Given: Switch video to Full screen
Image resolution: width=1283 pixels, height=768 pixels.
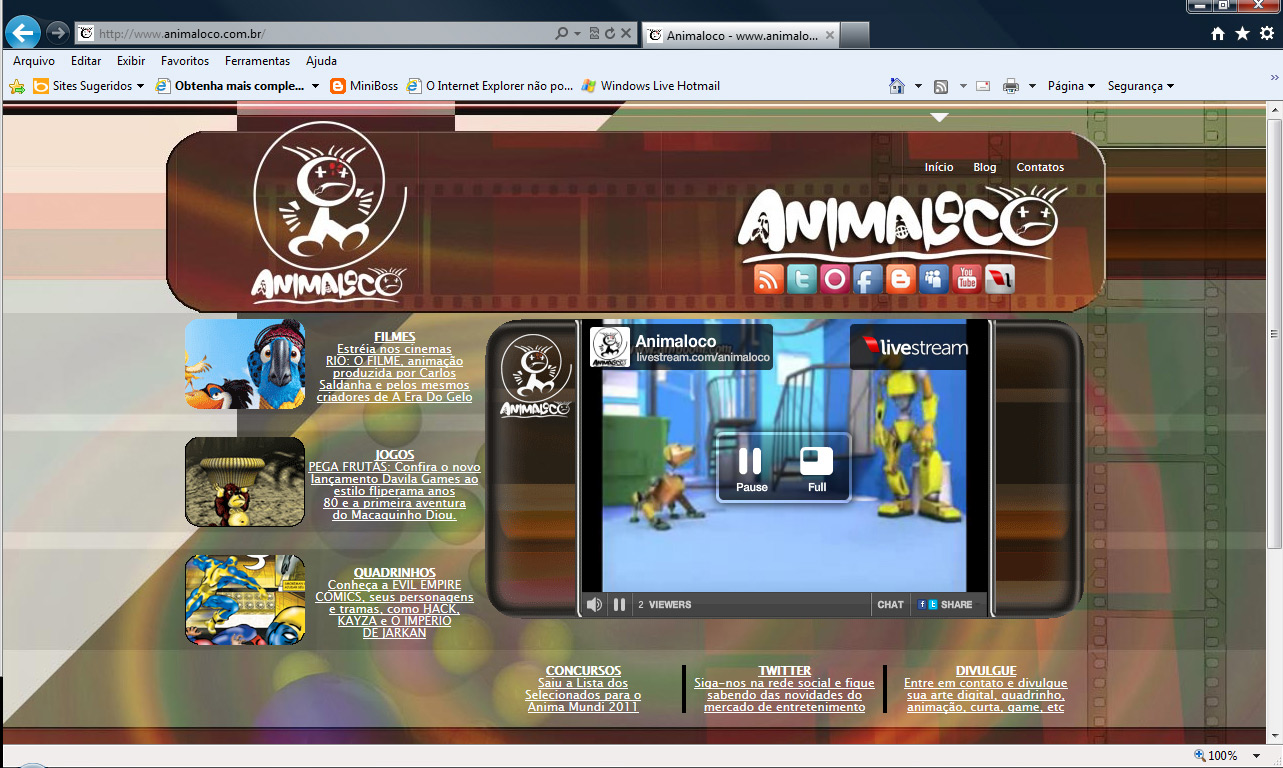Looking at the screenshot, I should coord(817,469).
